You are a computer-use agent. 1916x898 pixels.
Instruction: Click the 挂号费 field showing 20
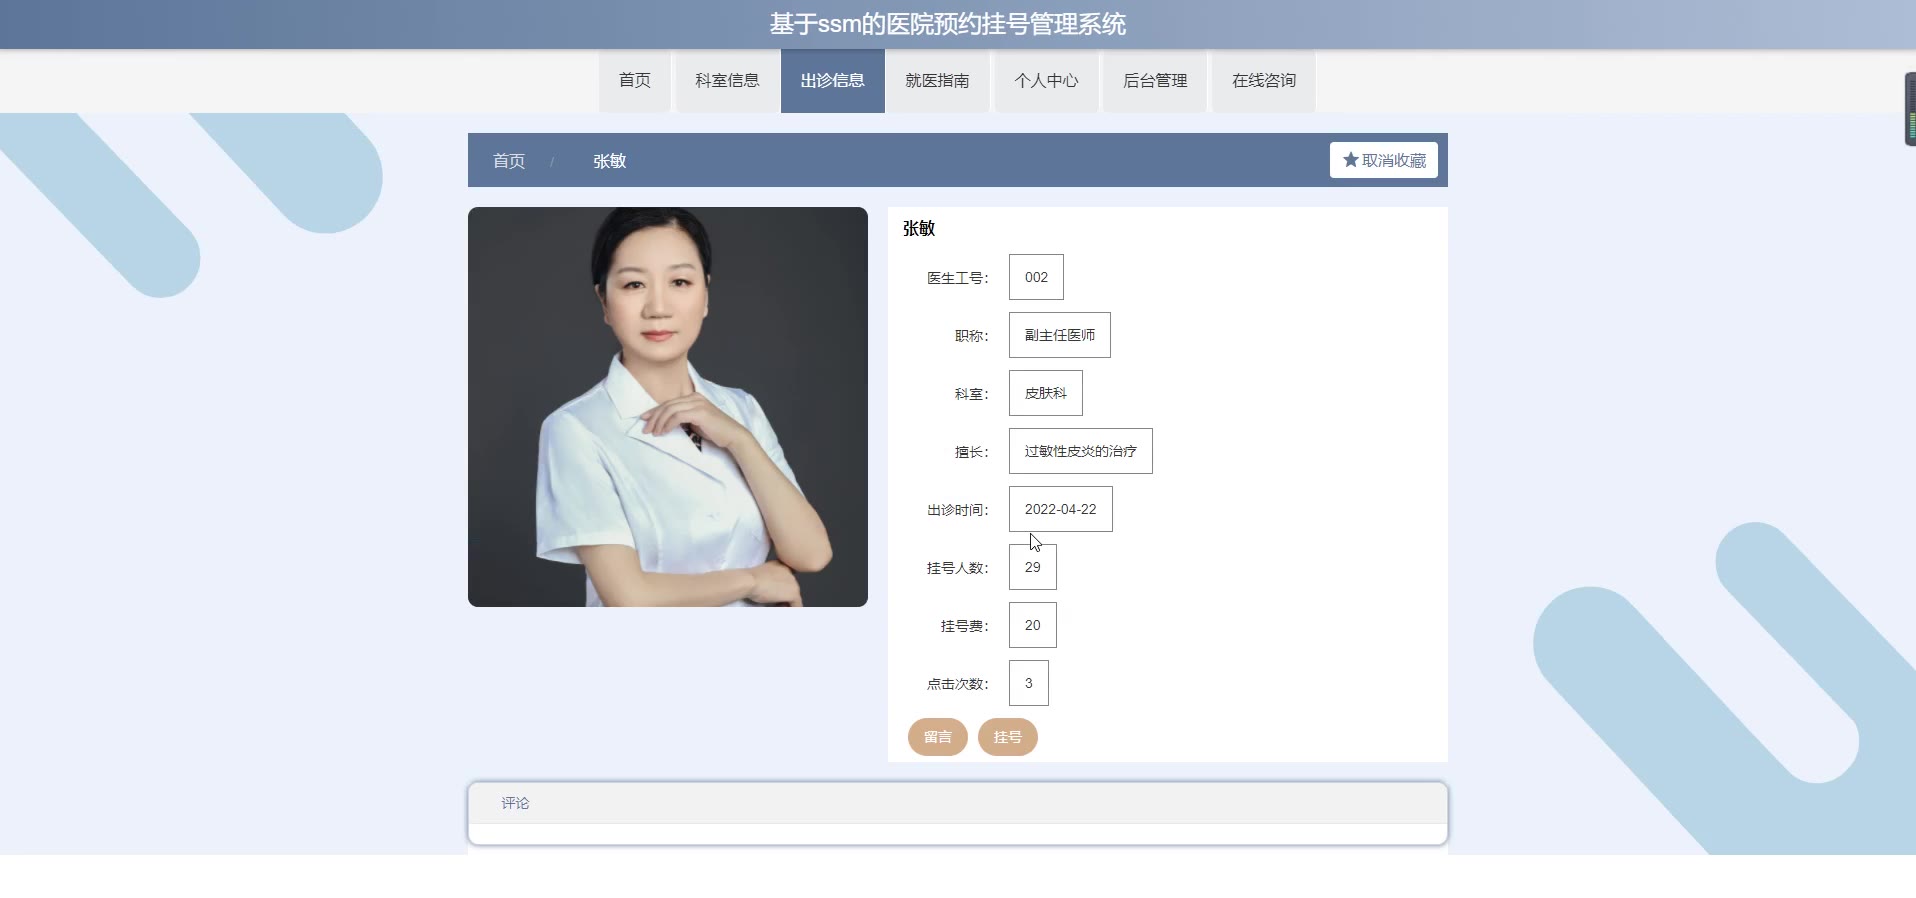(1033, 625)
